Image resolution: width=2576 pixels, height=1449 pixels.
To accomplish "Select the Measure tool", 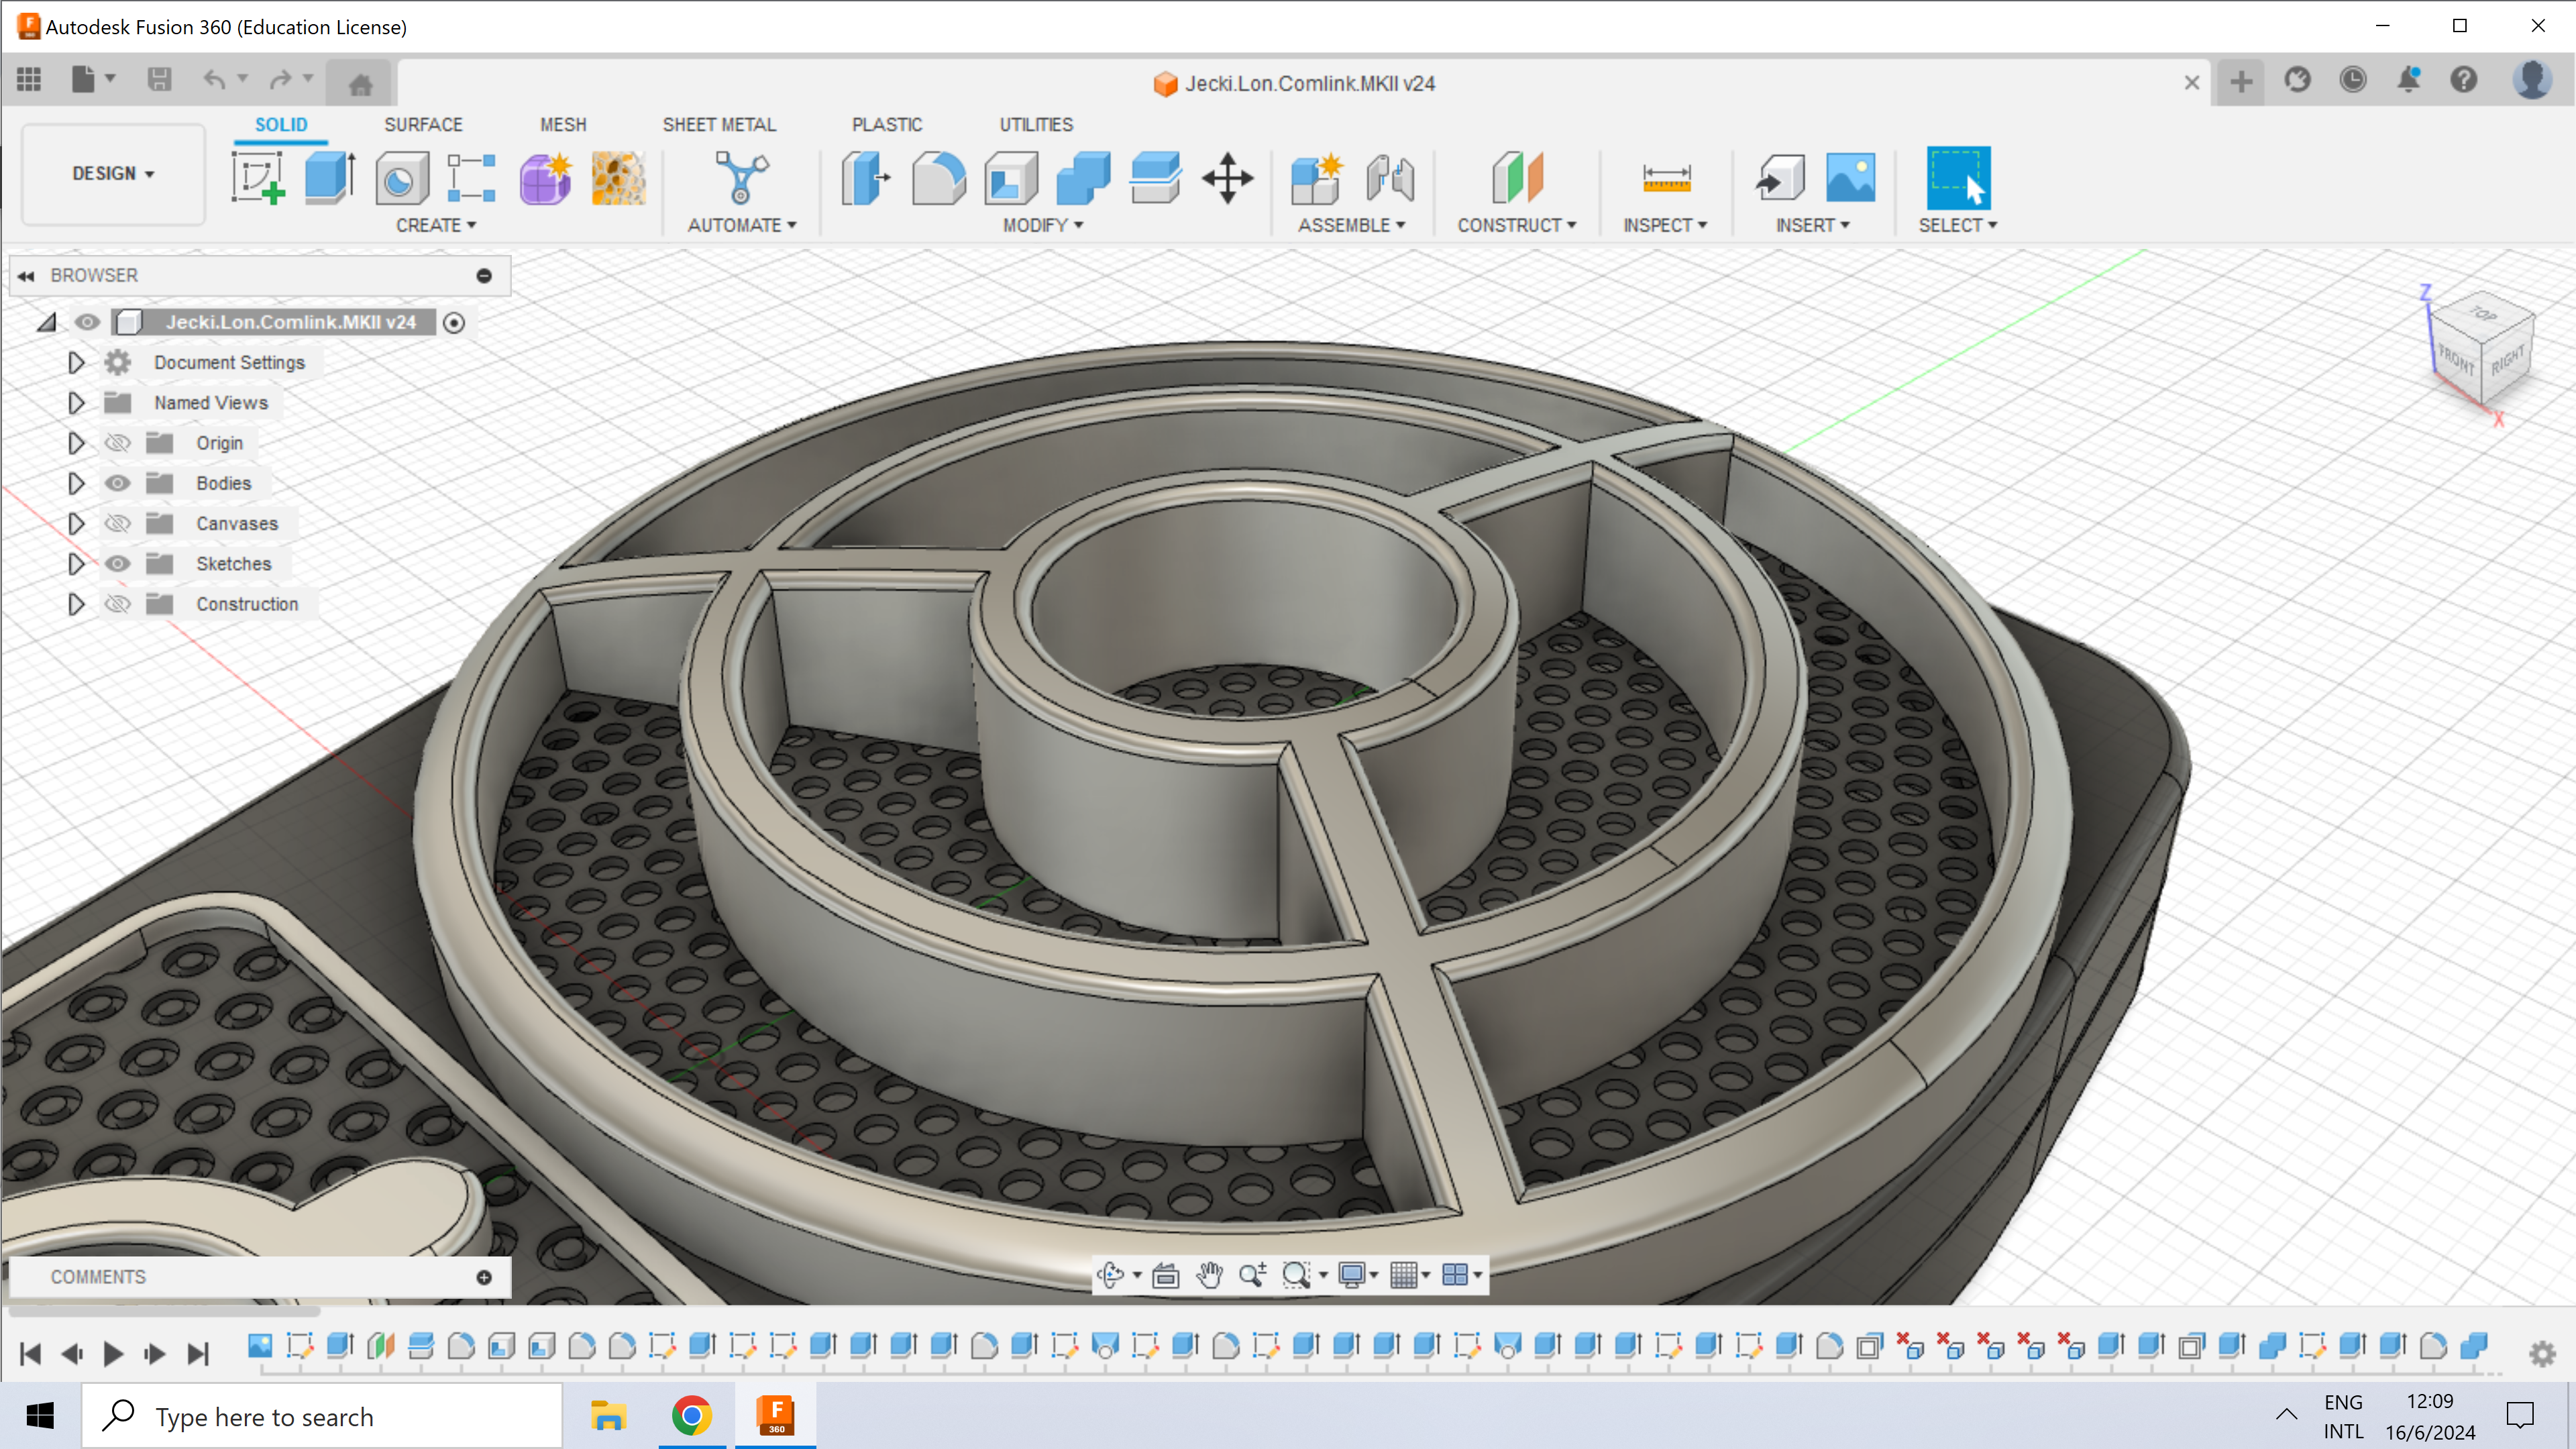I will [x=1666, y=178].
